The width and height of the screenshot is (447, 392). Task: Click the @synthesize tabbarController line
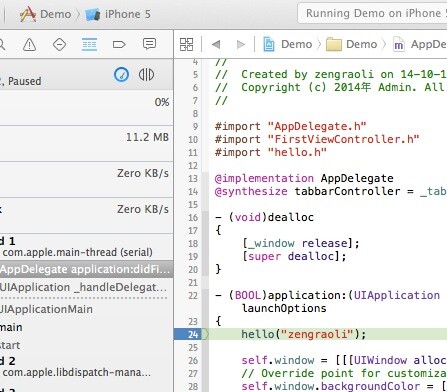coord(331,191)
